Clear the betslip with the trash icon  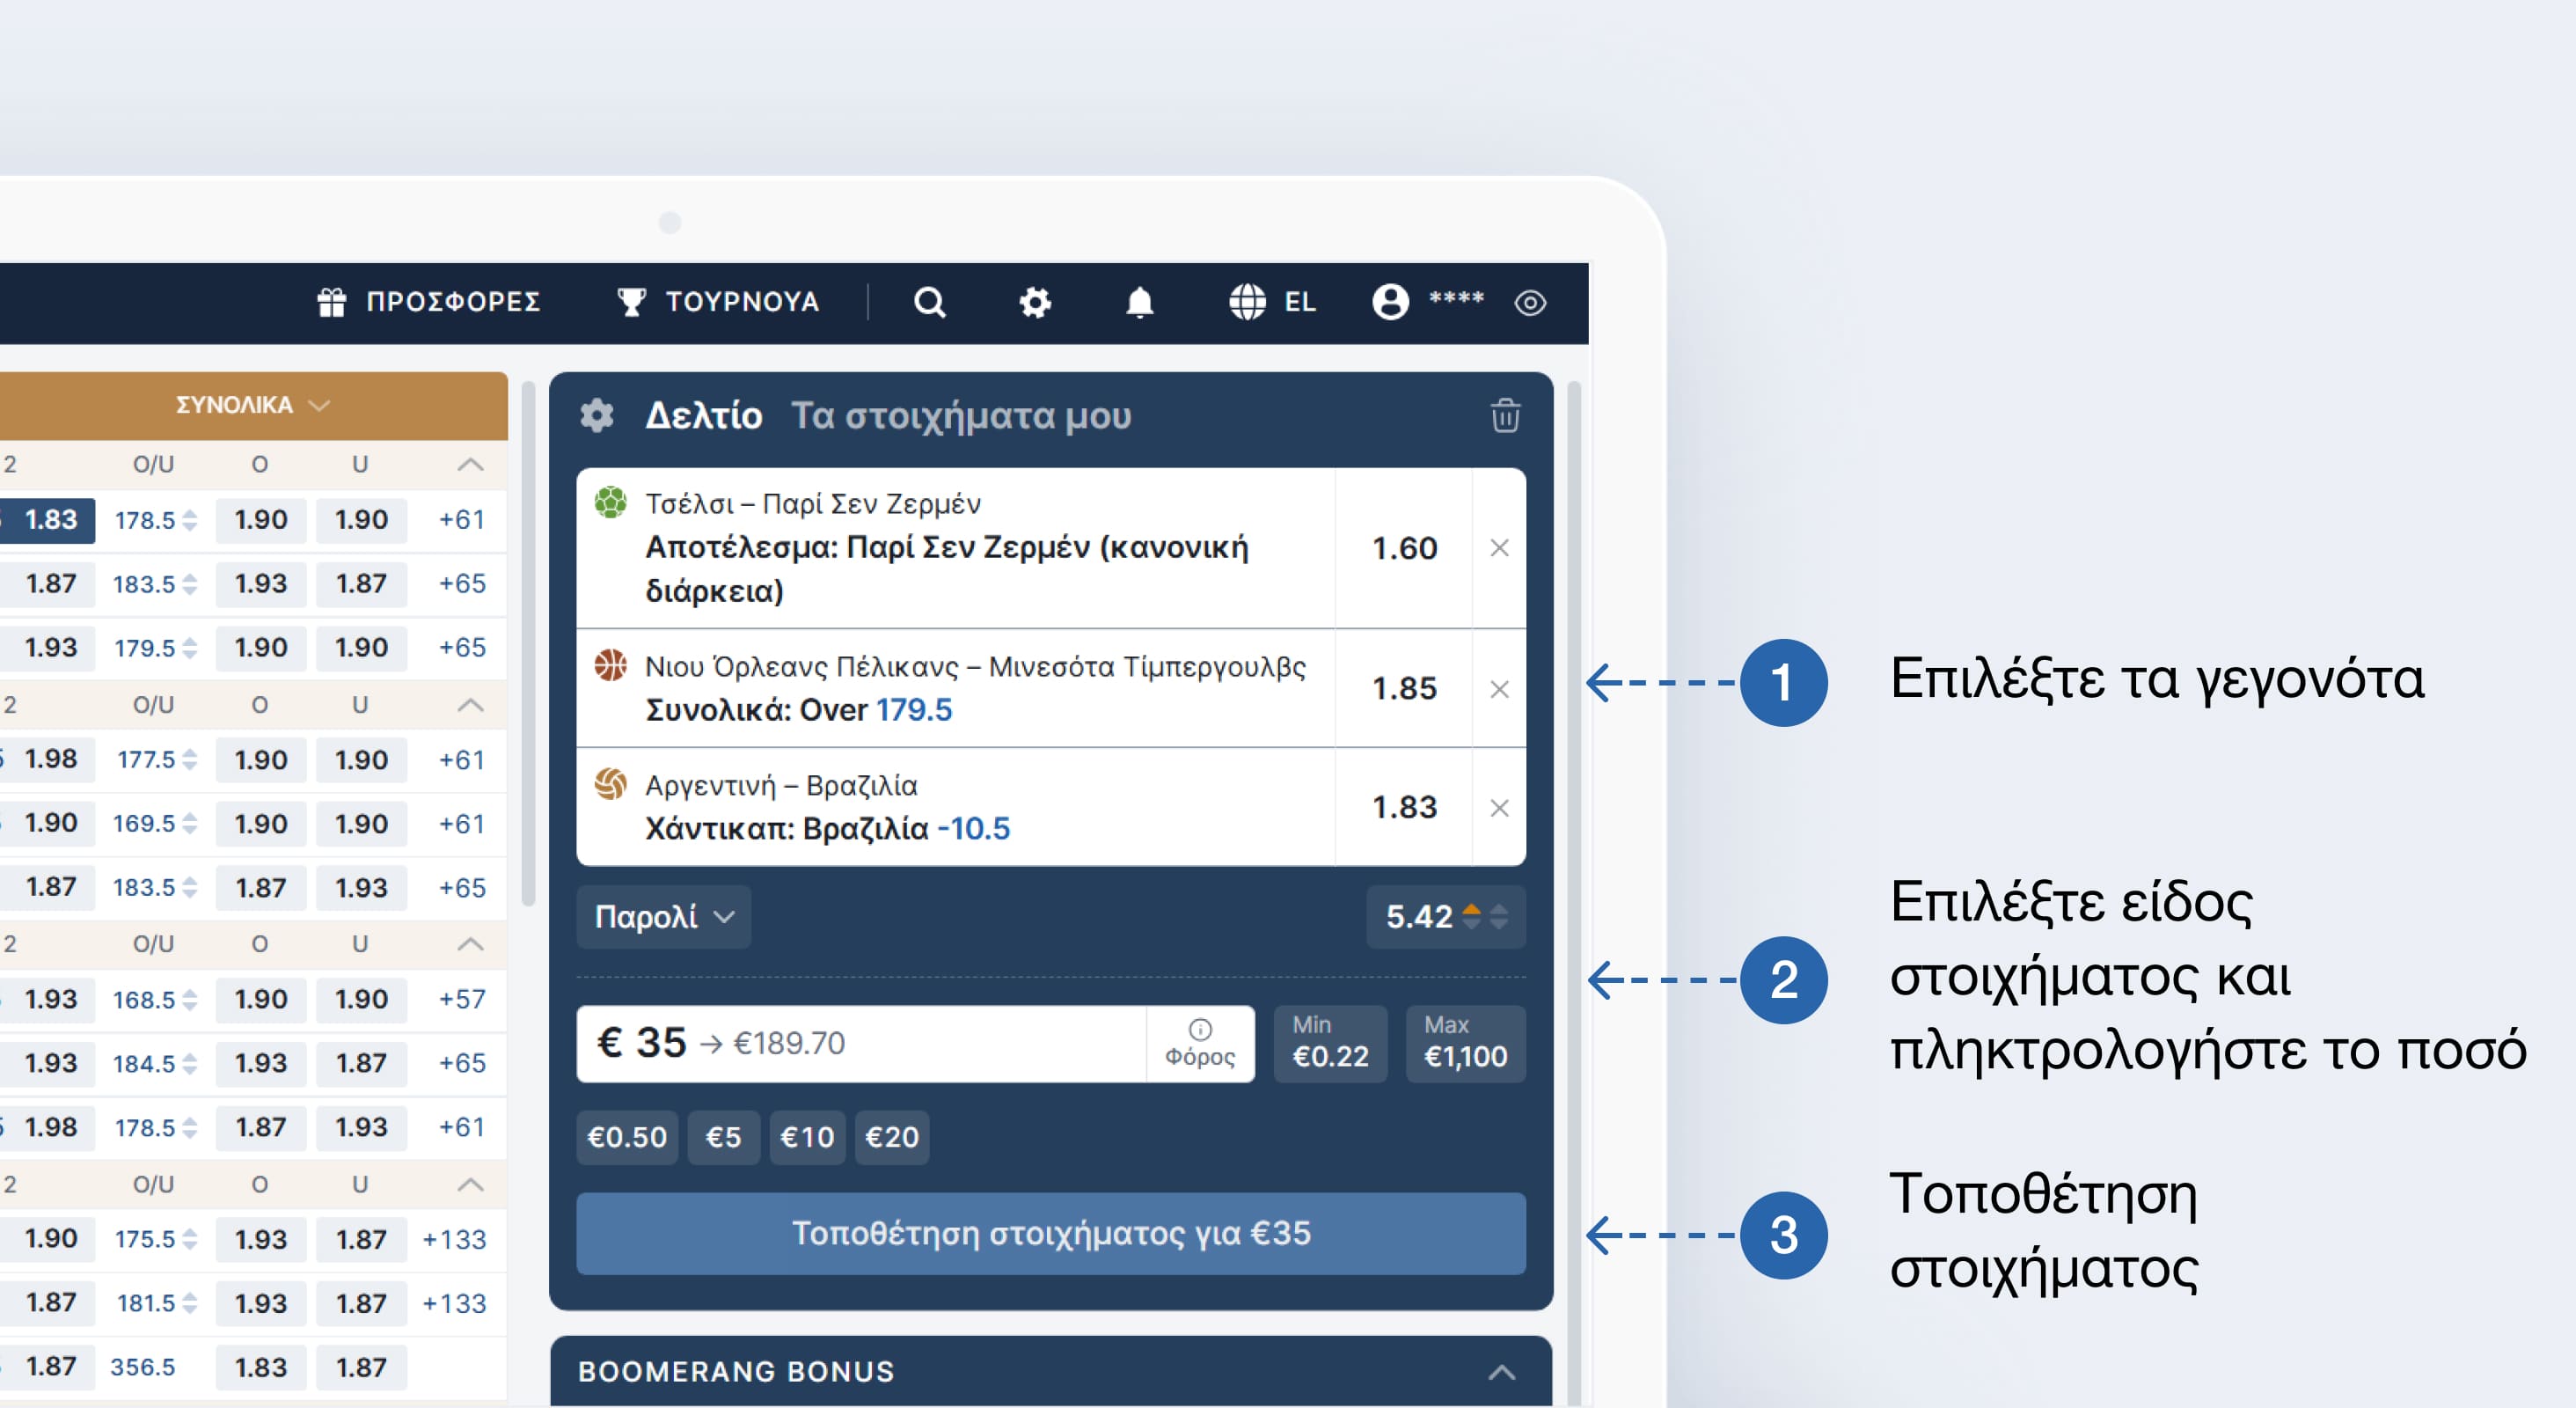click(x=1505, y=415)
